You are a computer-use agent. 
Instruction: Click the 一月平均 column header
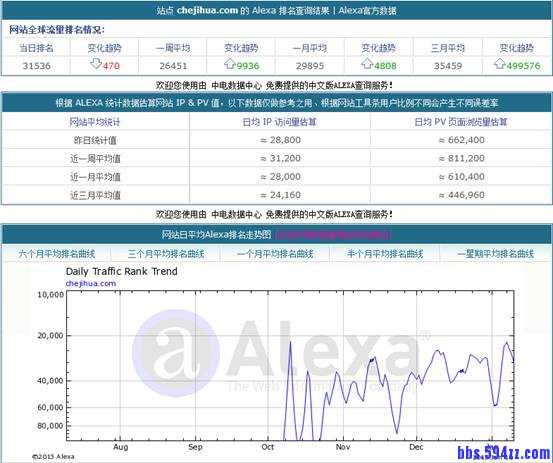pos(310,48)
